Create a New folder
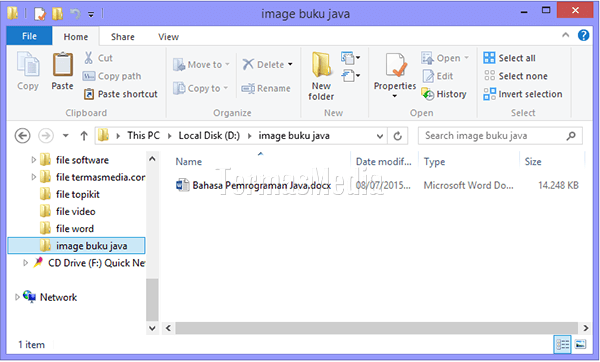This screenshot has width=600, height=362. 321,77
